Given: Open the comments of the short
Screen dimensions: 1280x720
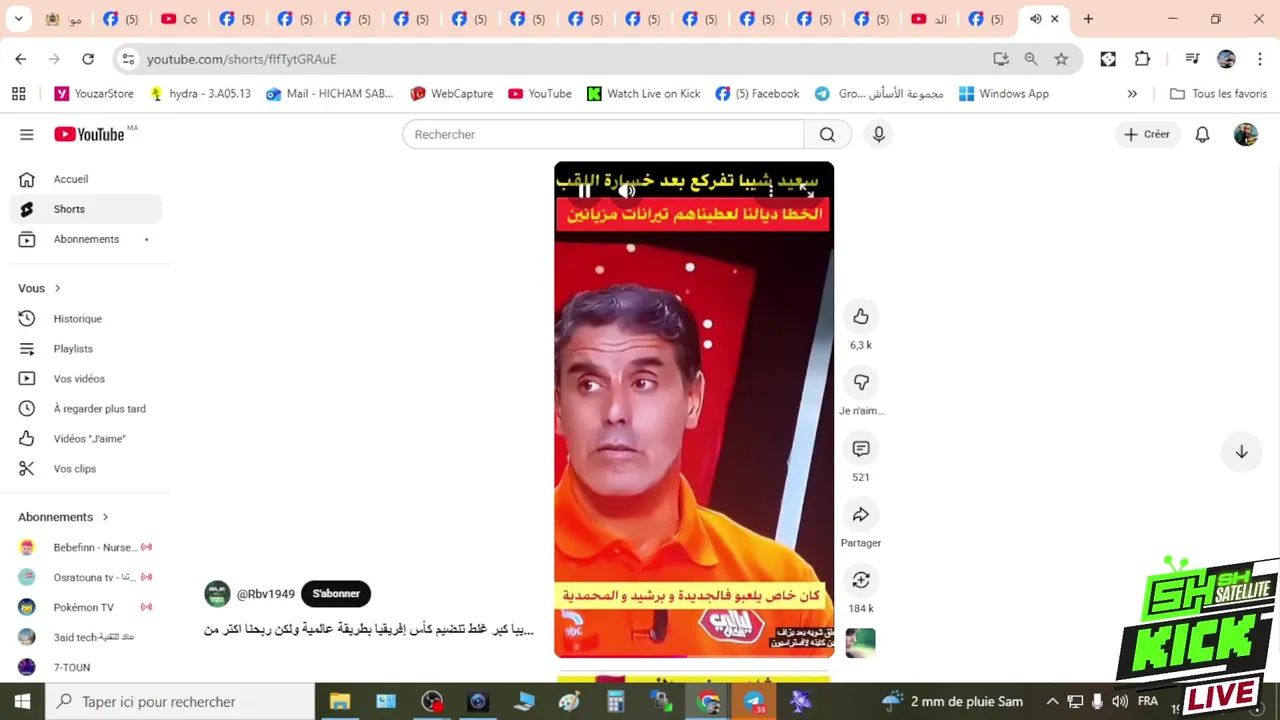Looking at the screenshot, I should 861,449.
